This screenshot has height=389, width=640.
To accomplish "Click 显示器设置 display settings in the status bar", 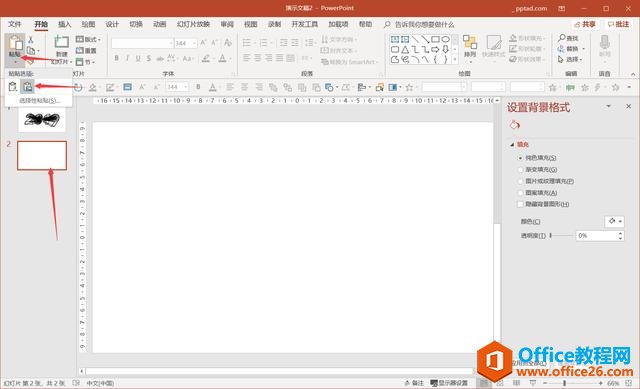I will coord(449,383).
